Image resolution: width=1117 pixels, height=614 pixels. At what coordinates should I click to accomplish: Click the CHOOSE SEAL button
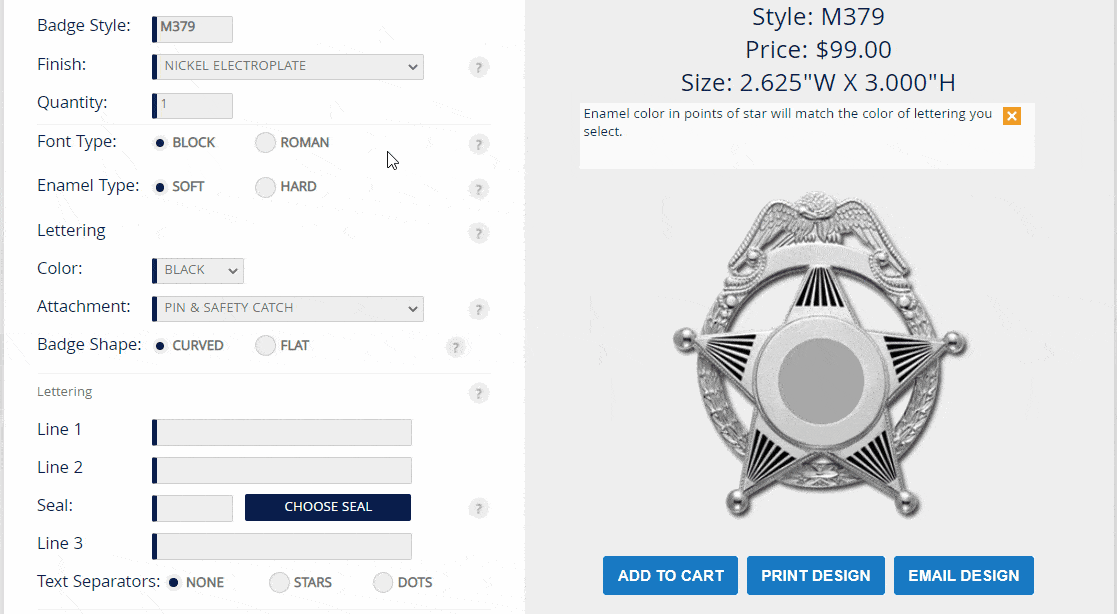pyautogui.click(x=328, y=507)
